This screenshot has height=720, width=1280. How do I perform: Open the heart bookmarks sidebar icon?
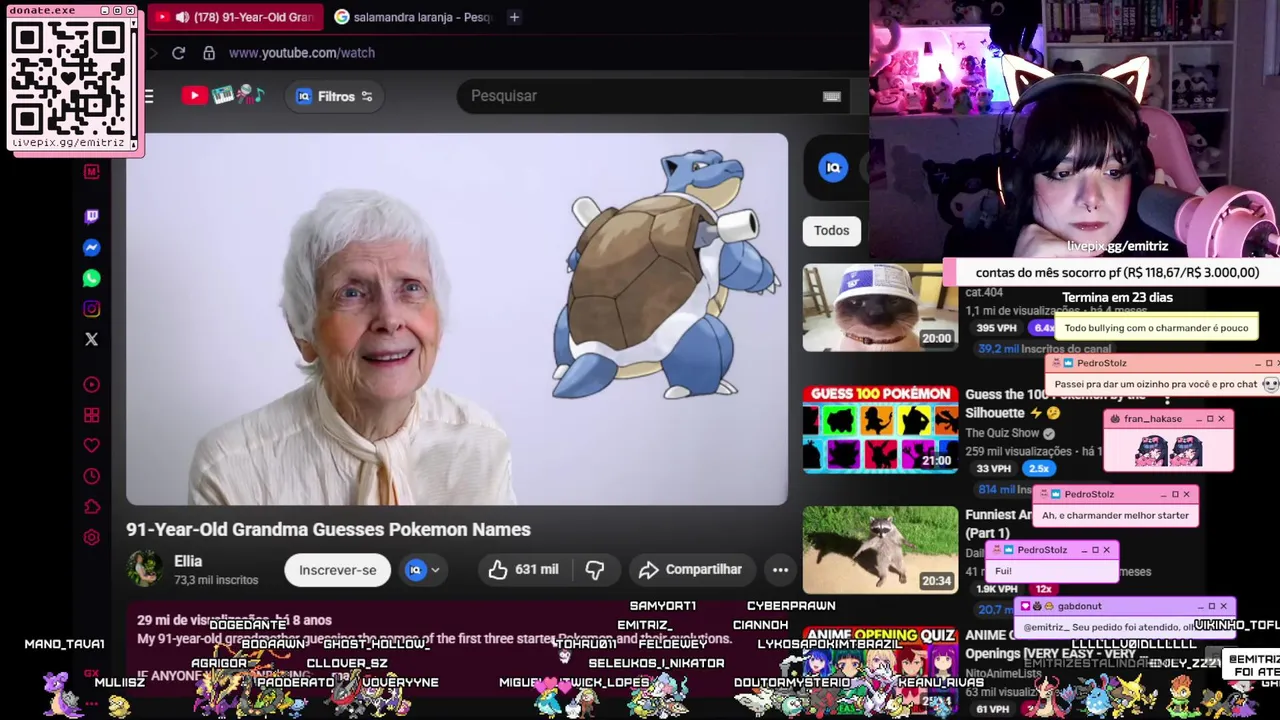[91, 445]
